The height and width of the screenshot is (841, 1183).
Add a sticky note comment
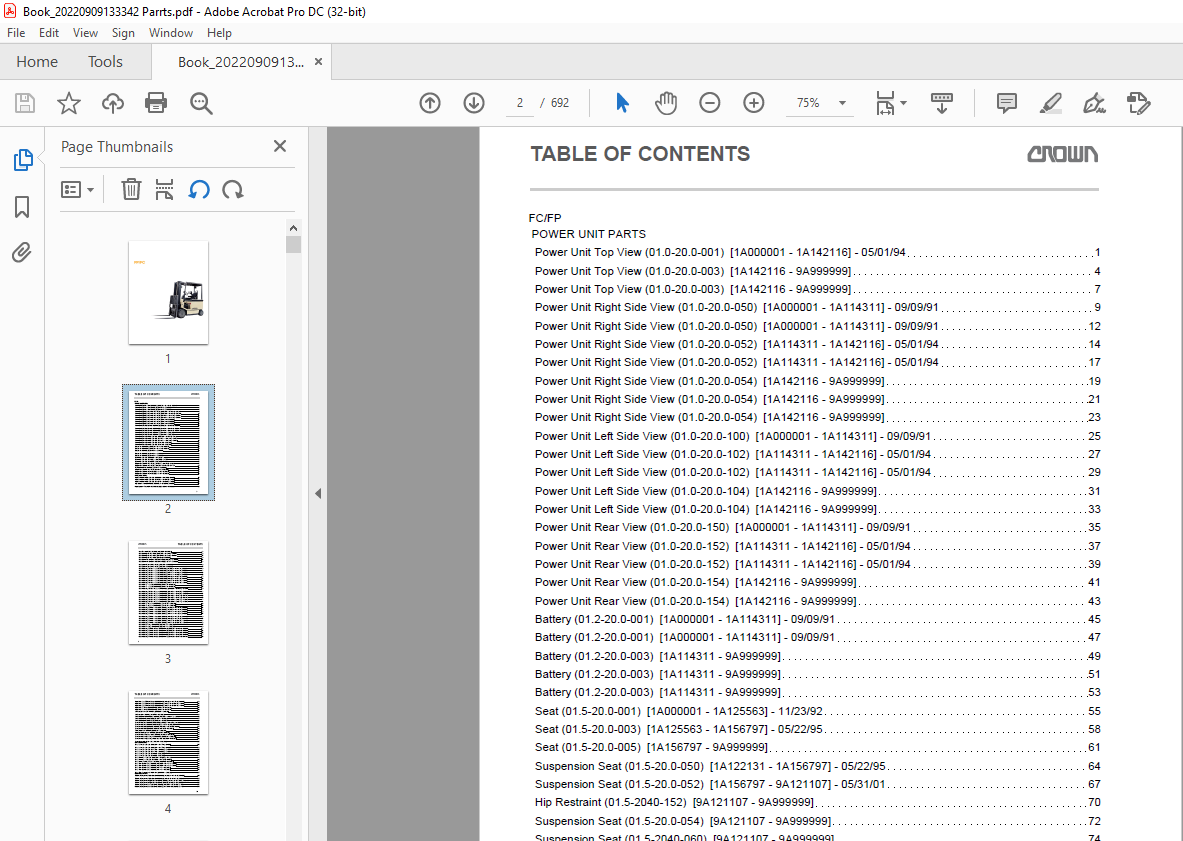[1006, 103]
